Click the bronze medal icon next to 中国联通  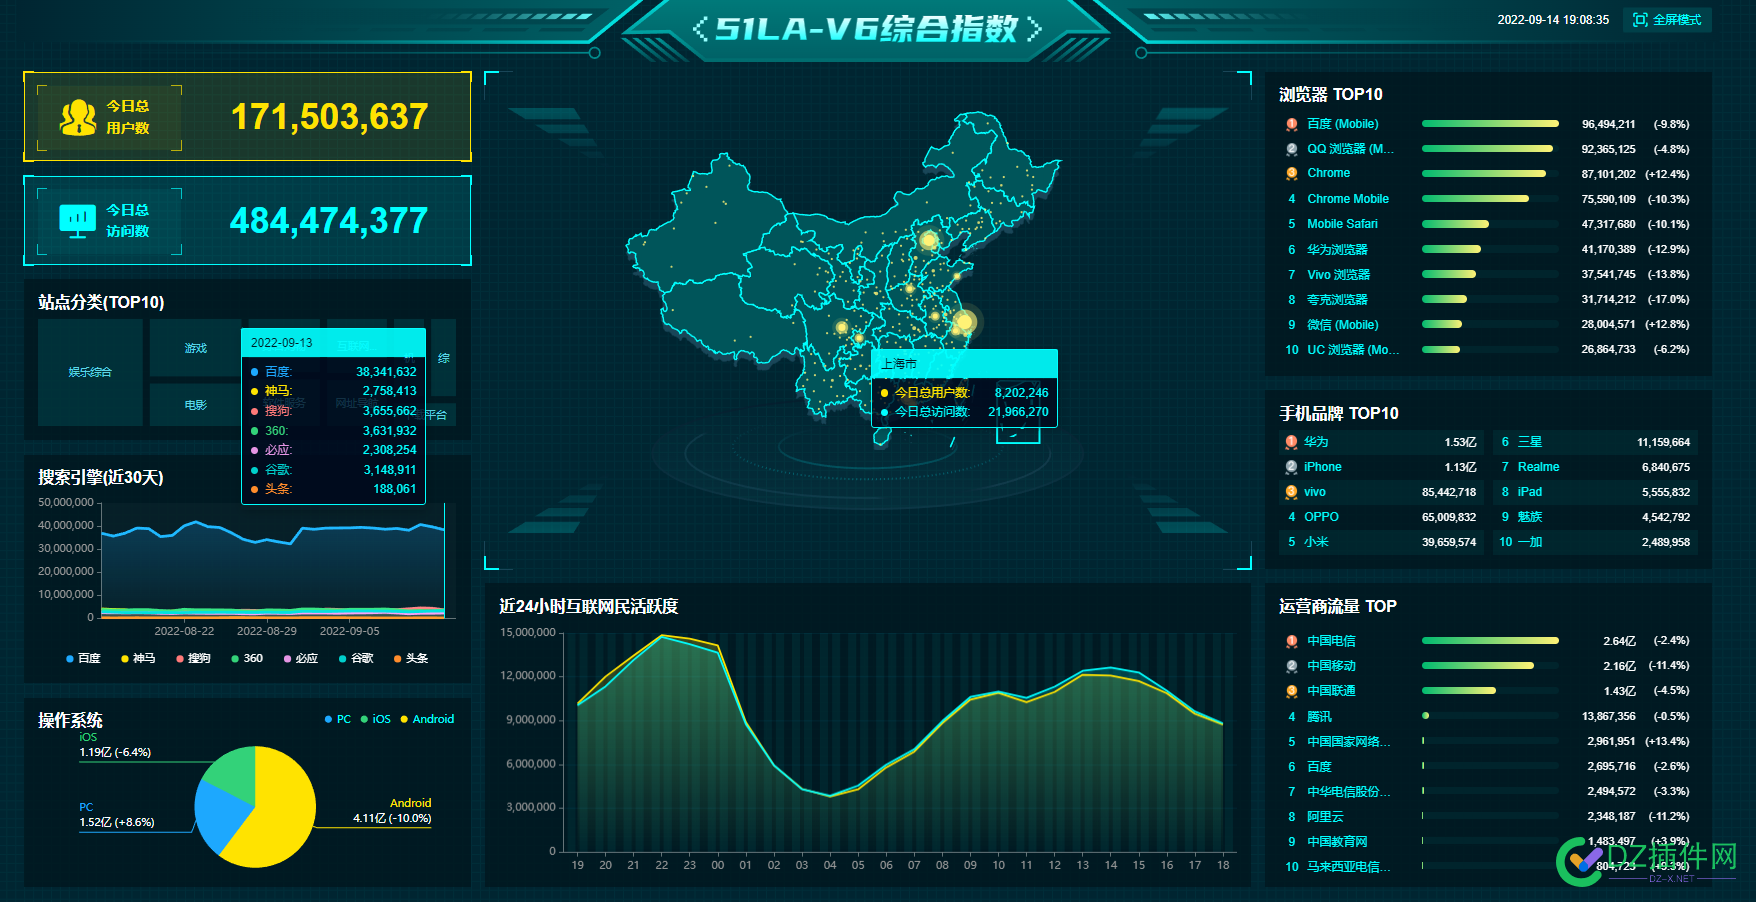pos(1292,691)
